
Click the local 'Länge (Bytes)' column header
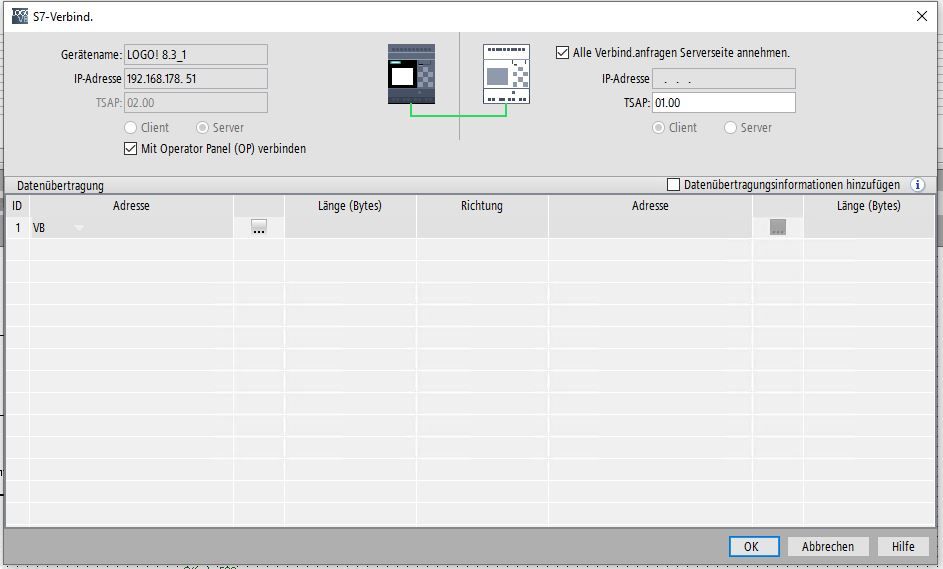[350, 206]
